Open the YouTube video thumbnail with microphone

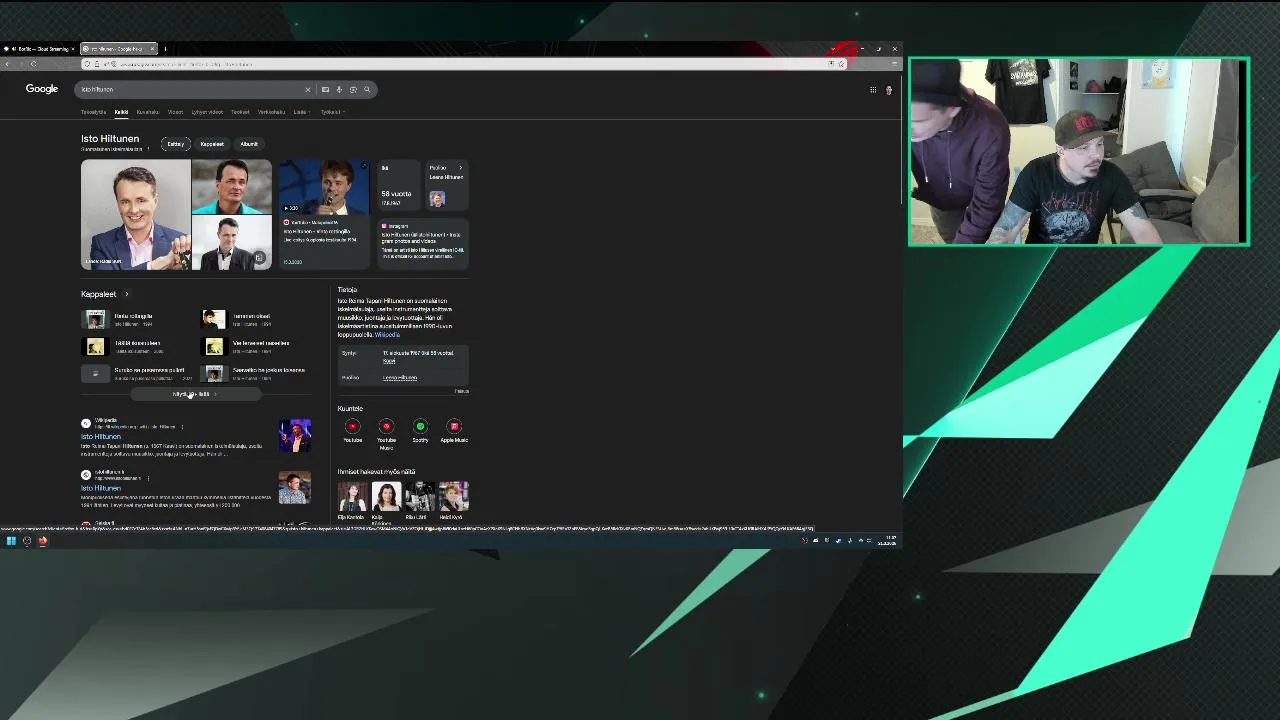pyautogui.click(x=324, y=187)
